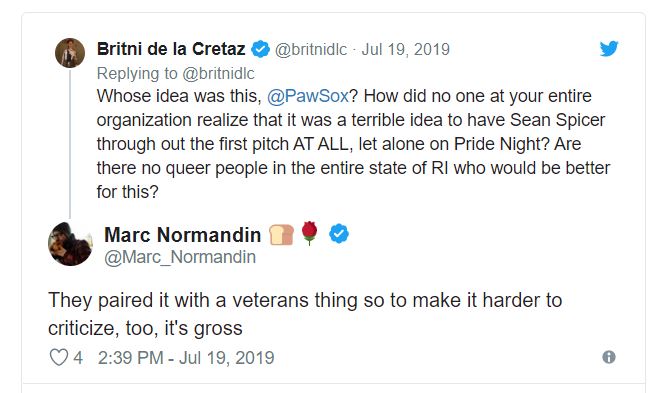The height and width of the screenshot is (393, 664).
Task: Open the Replying to @britnidlc link
Action: tap(176, 74)
